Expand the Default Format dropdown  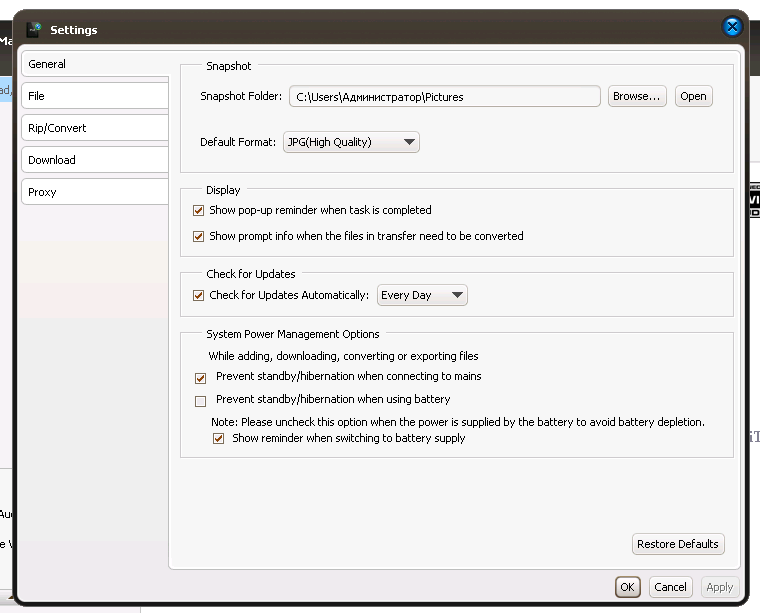click(x=351, y=142)
